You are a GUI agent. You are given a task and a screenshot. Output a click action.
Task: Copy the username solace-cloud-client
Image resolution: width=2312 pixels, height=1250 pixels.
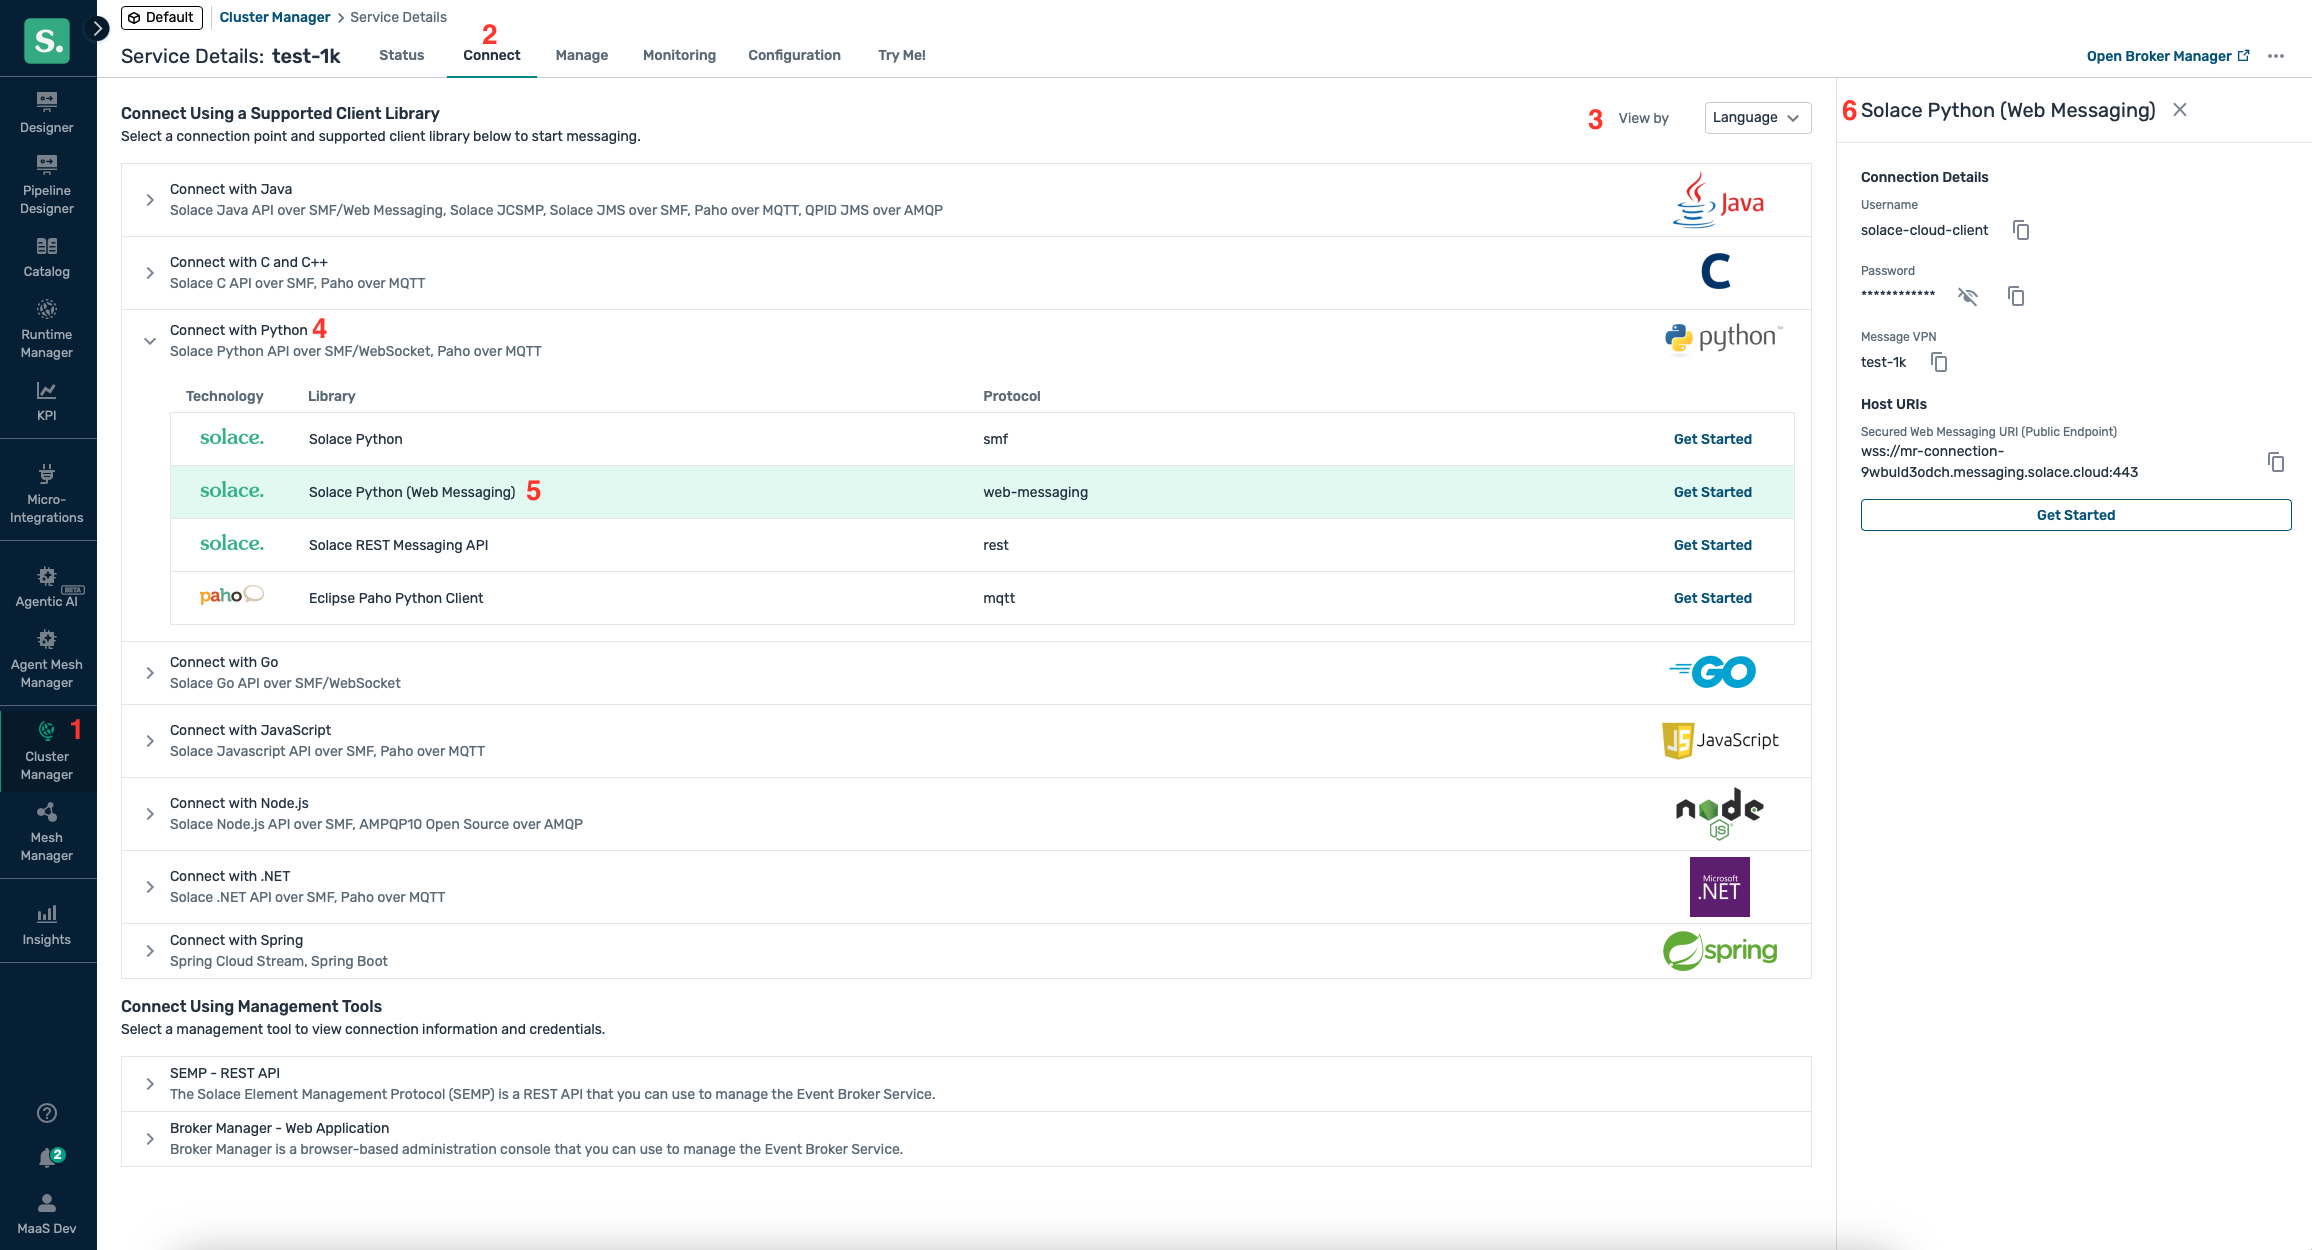2021,230
